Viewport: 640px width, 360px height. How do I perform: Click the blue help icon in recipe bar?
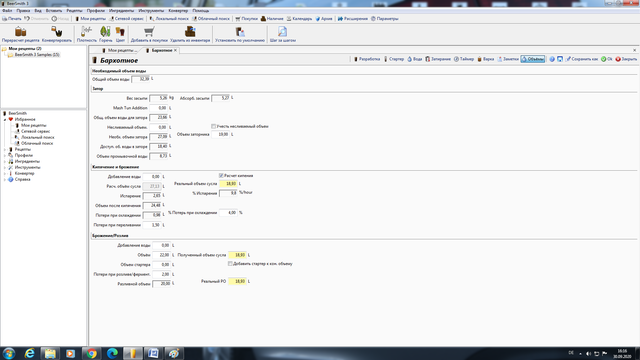coord(552,59)
